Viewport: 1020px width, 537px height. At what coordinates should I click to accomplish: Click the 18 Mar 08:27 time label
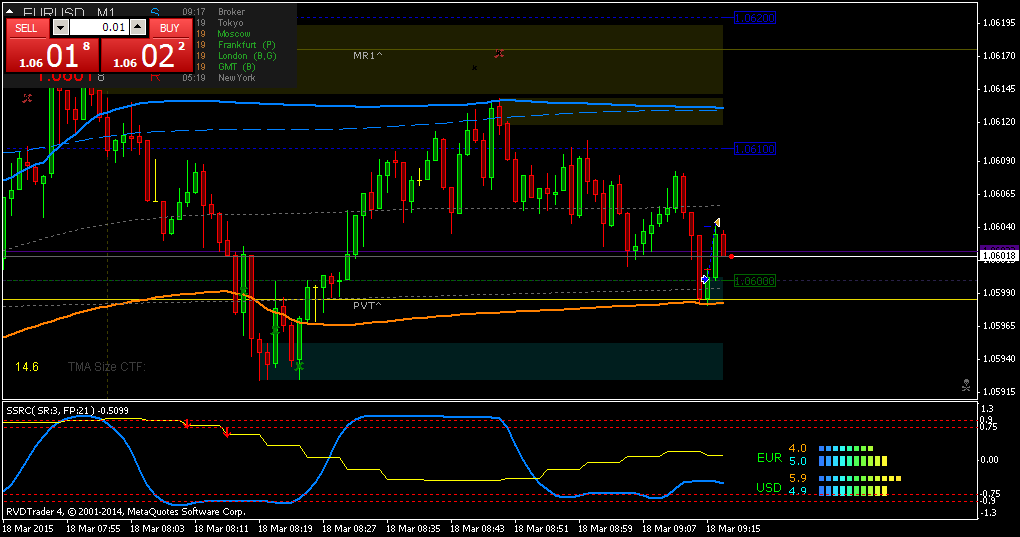(x=349, y=529)
